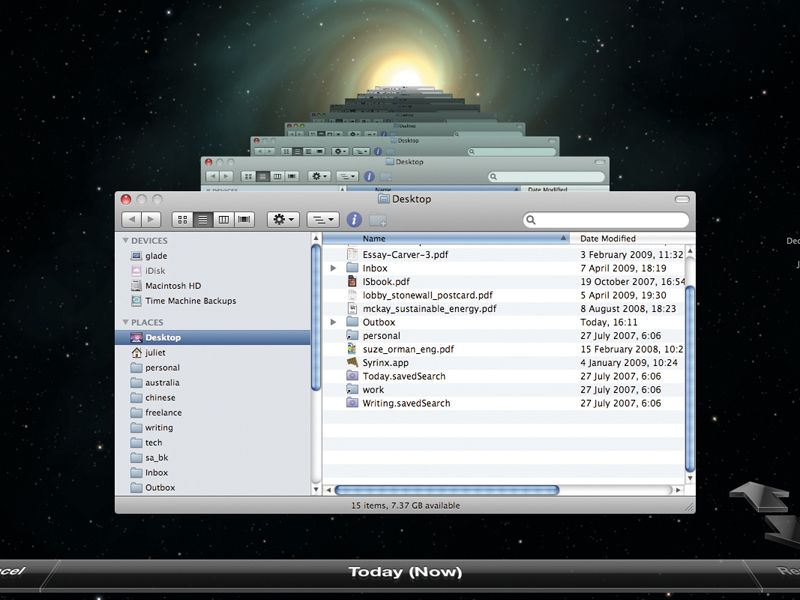This screenshot has width=800, height=600.
Task: Click the blue Get Info button
Action: click(x=354, y=220)
